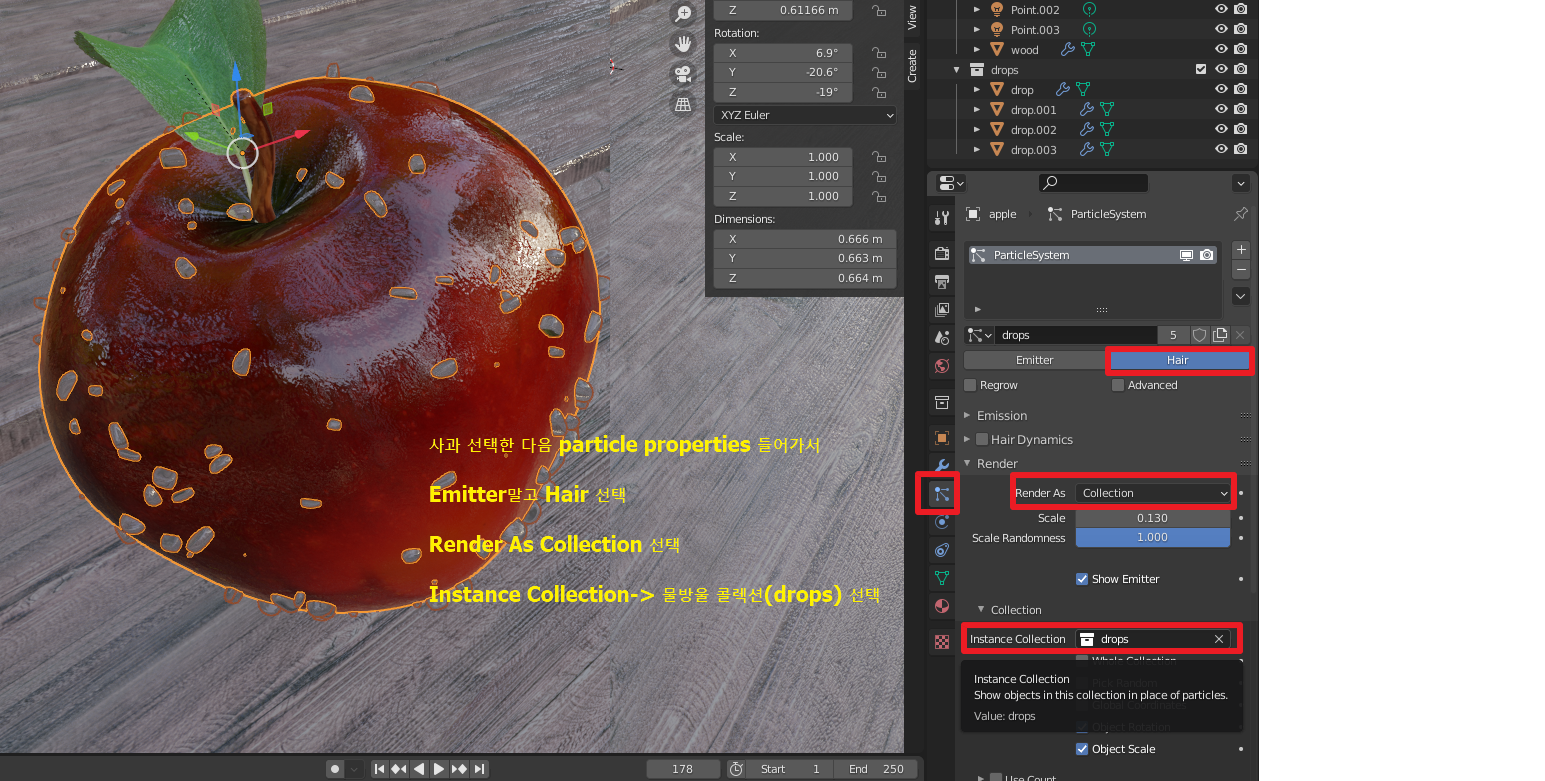
Task: Open the Tool properties tab (wrench and screwdriver)
Action: click(941, 218)
